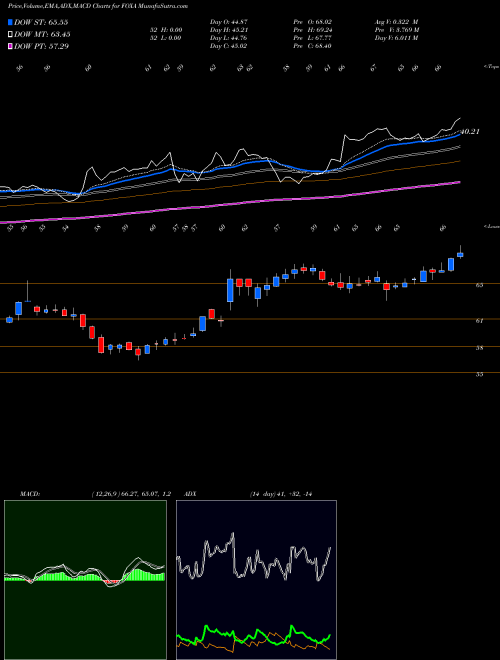500x660 pixels.
Task: Click the 61 price level label
Action: 479,321
